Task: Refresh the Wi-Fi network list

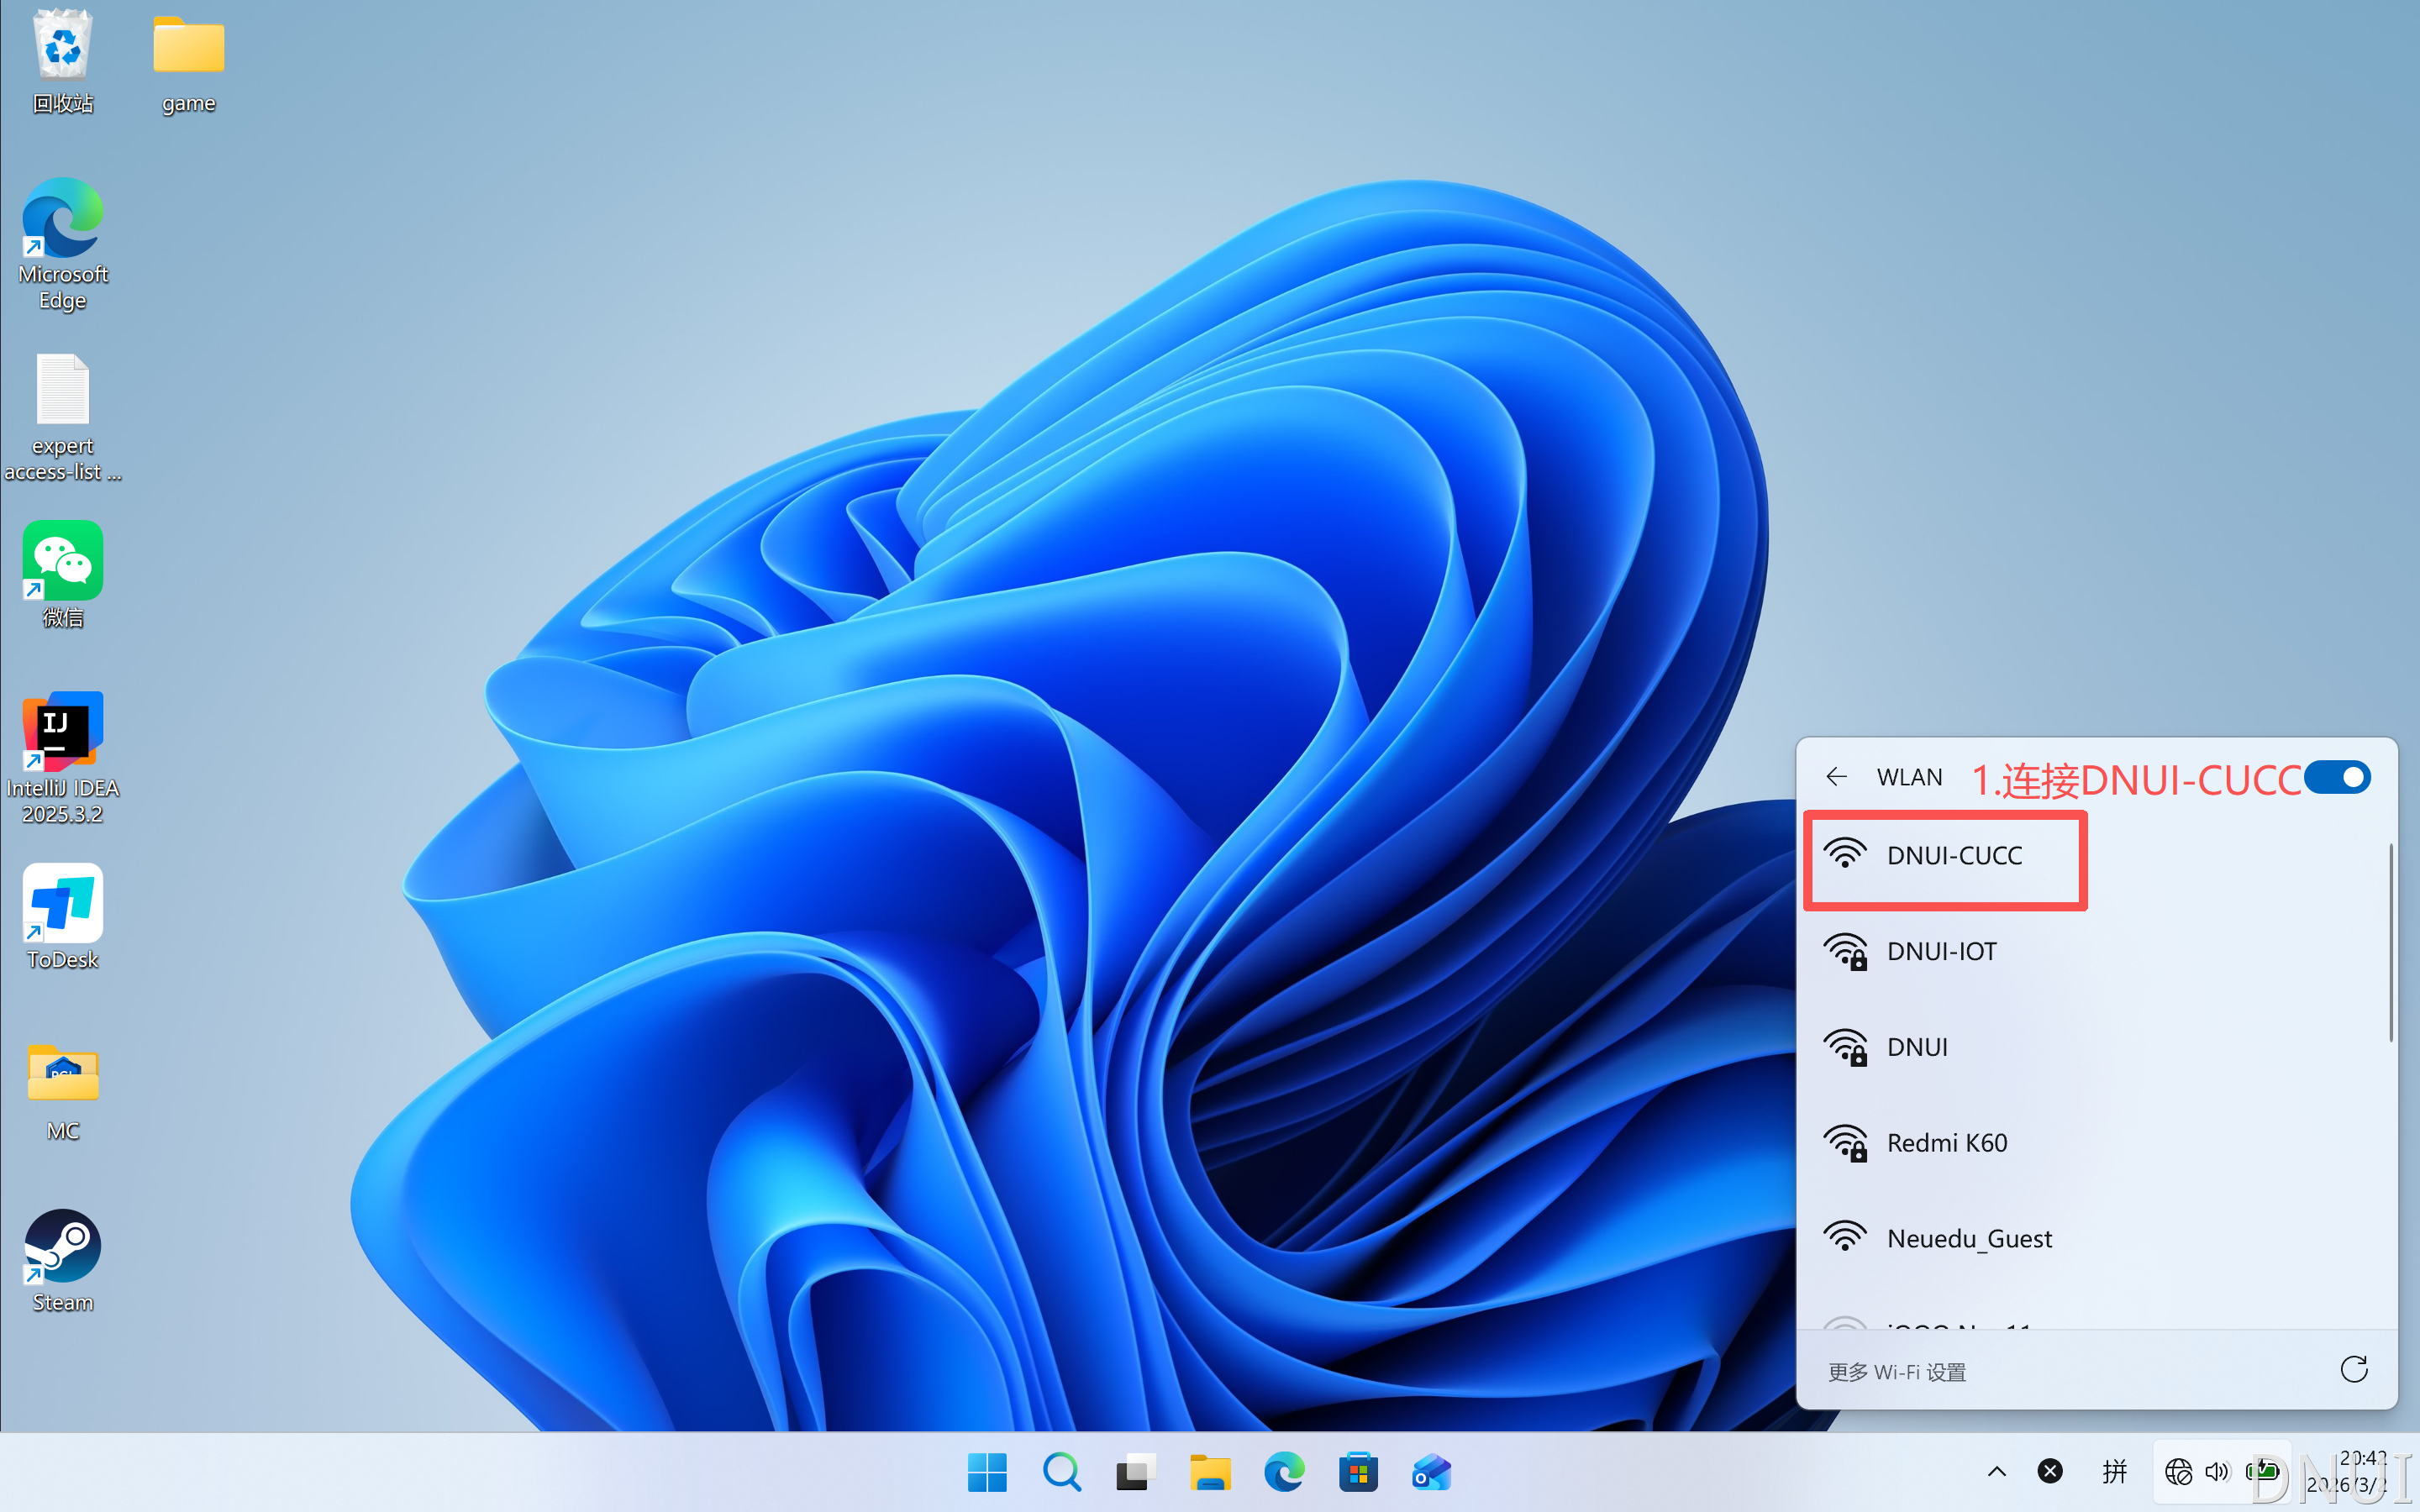Action: coord(2354,1370)
